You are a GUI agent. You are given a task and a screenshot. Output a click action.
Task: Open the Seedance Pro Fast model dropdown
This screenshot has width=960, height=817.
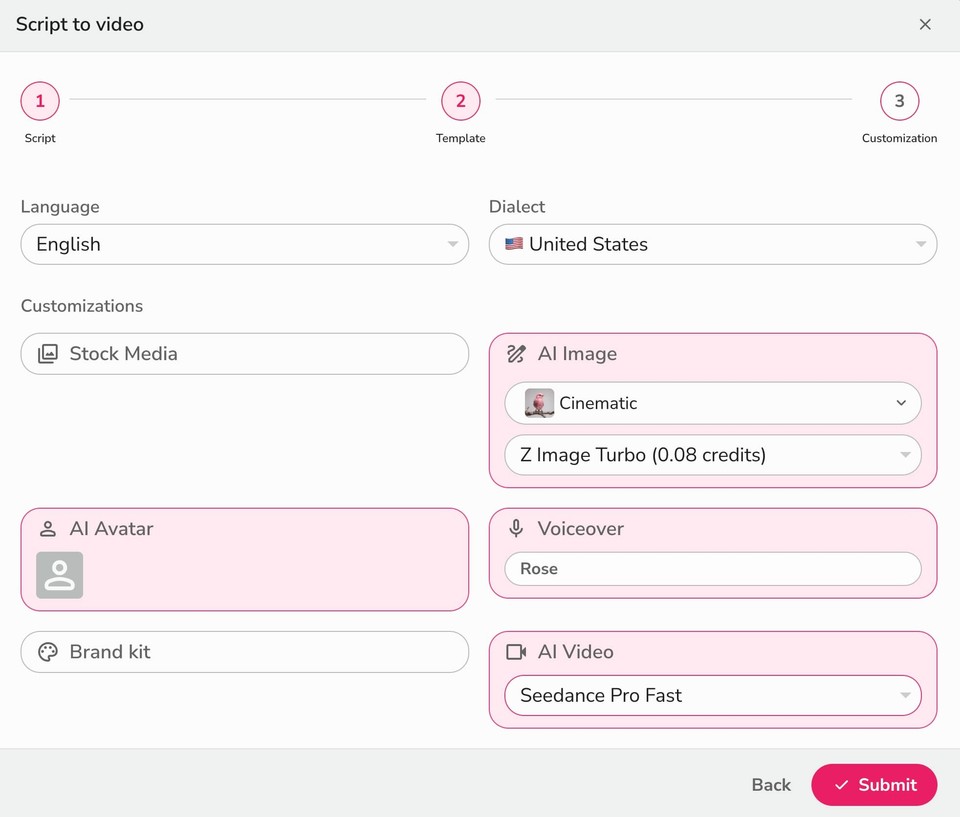coord(712,695)
